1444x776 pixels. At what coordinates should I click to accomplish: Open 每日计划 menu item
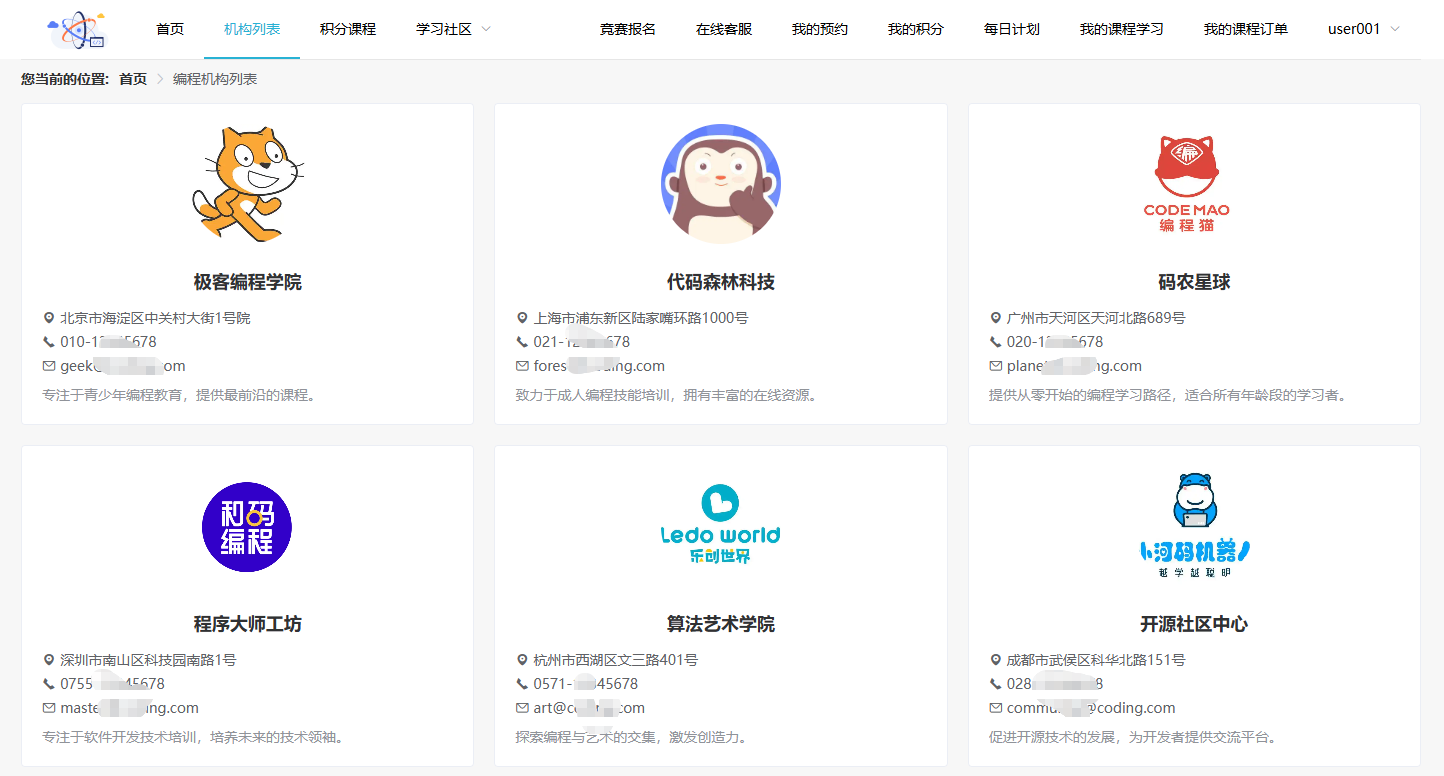1012,29
